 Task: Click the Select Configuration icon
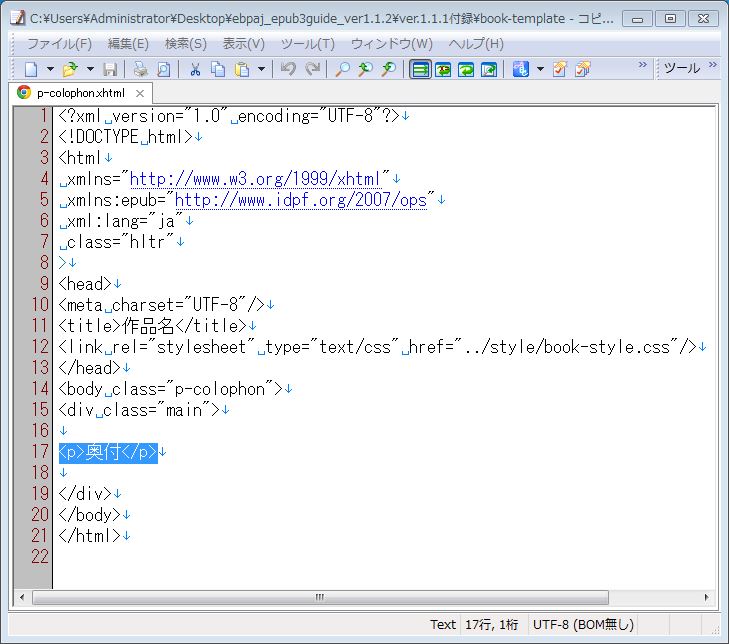click(521, 69)
